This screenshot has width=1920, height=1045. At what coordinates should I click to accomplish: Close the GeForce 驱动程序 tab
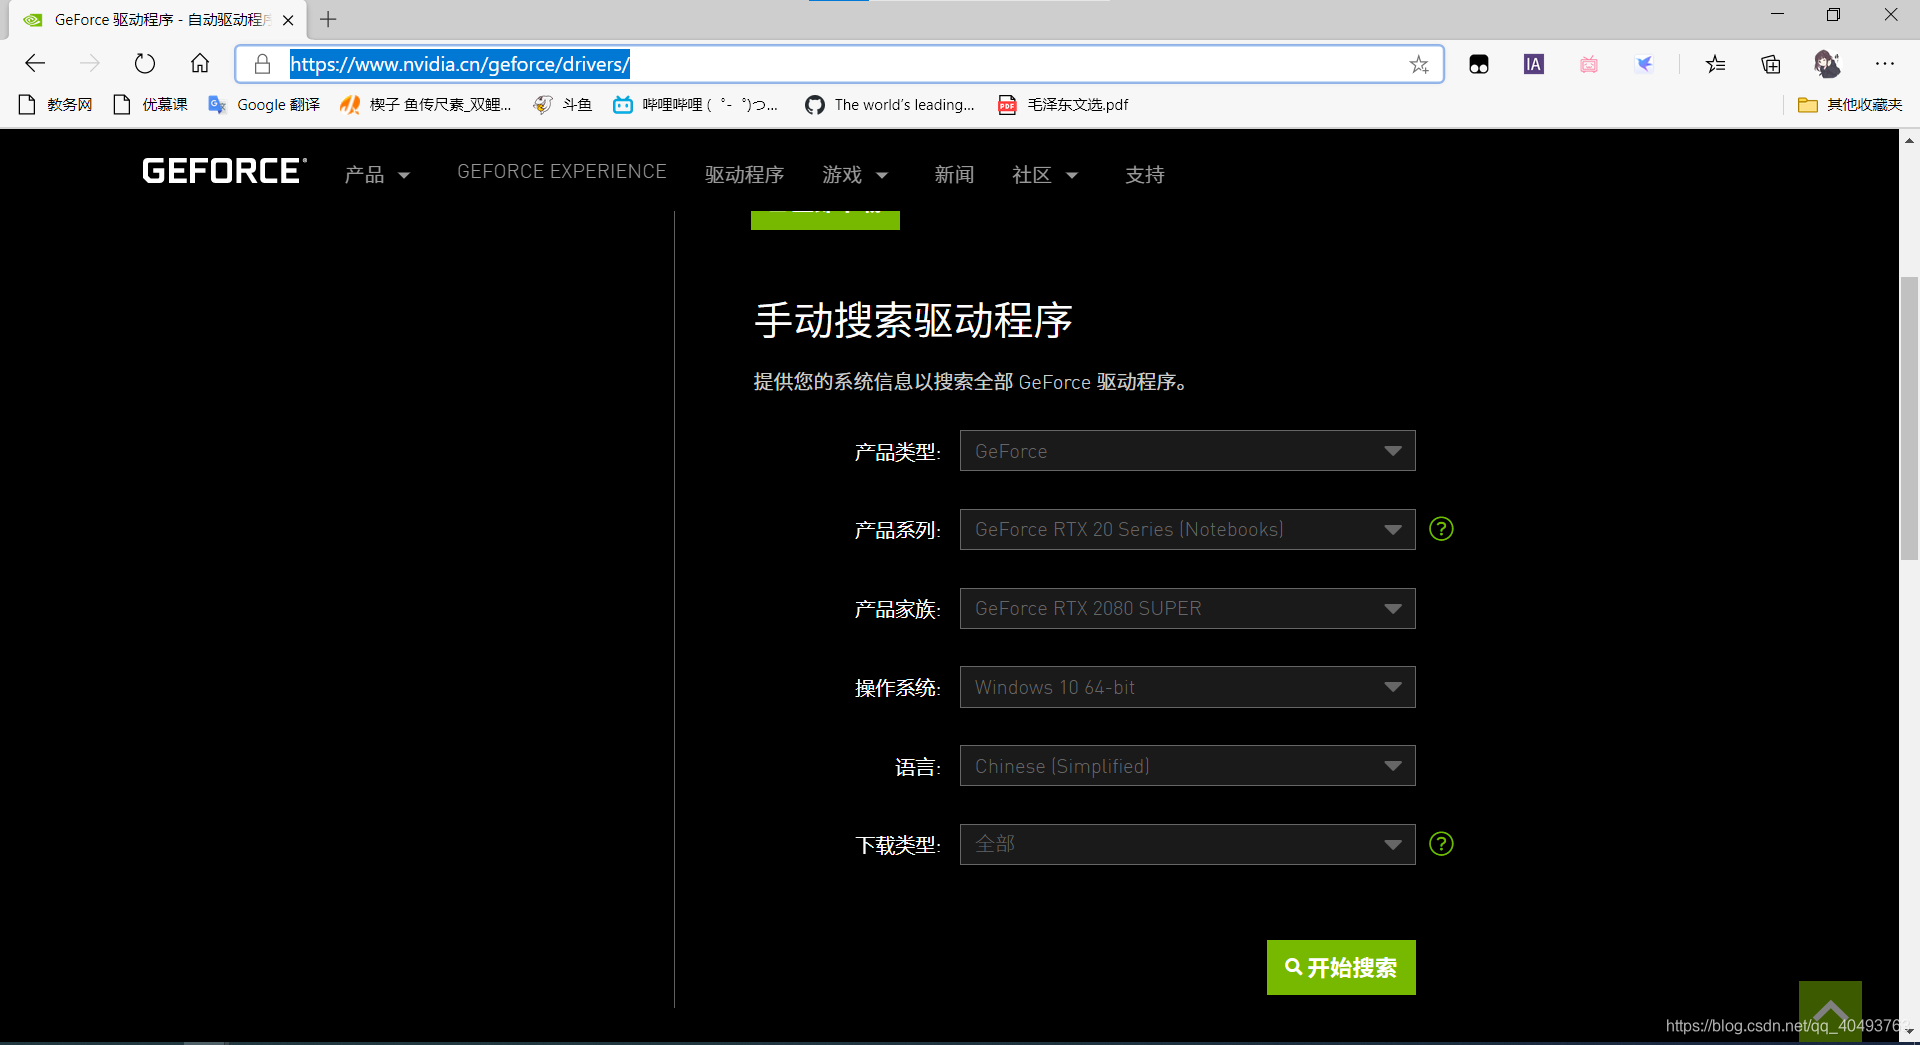(288, 20)
